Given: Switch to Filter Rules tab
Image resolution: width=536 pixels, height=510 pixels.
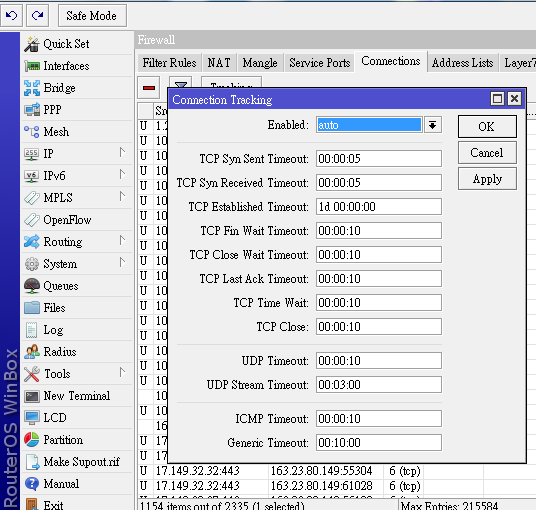Looking at the screenshot, I should [x=169, y=63].
